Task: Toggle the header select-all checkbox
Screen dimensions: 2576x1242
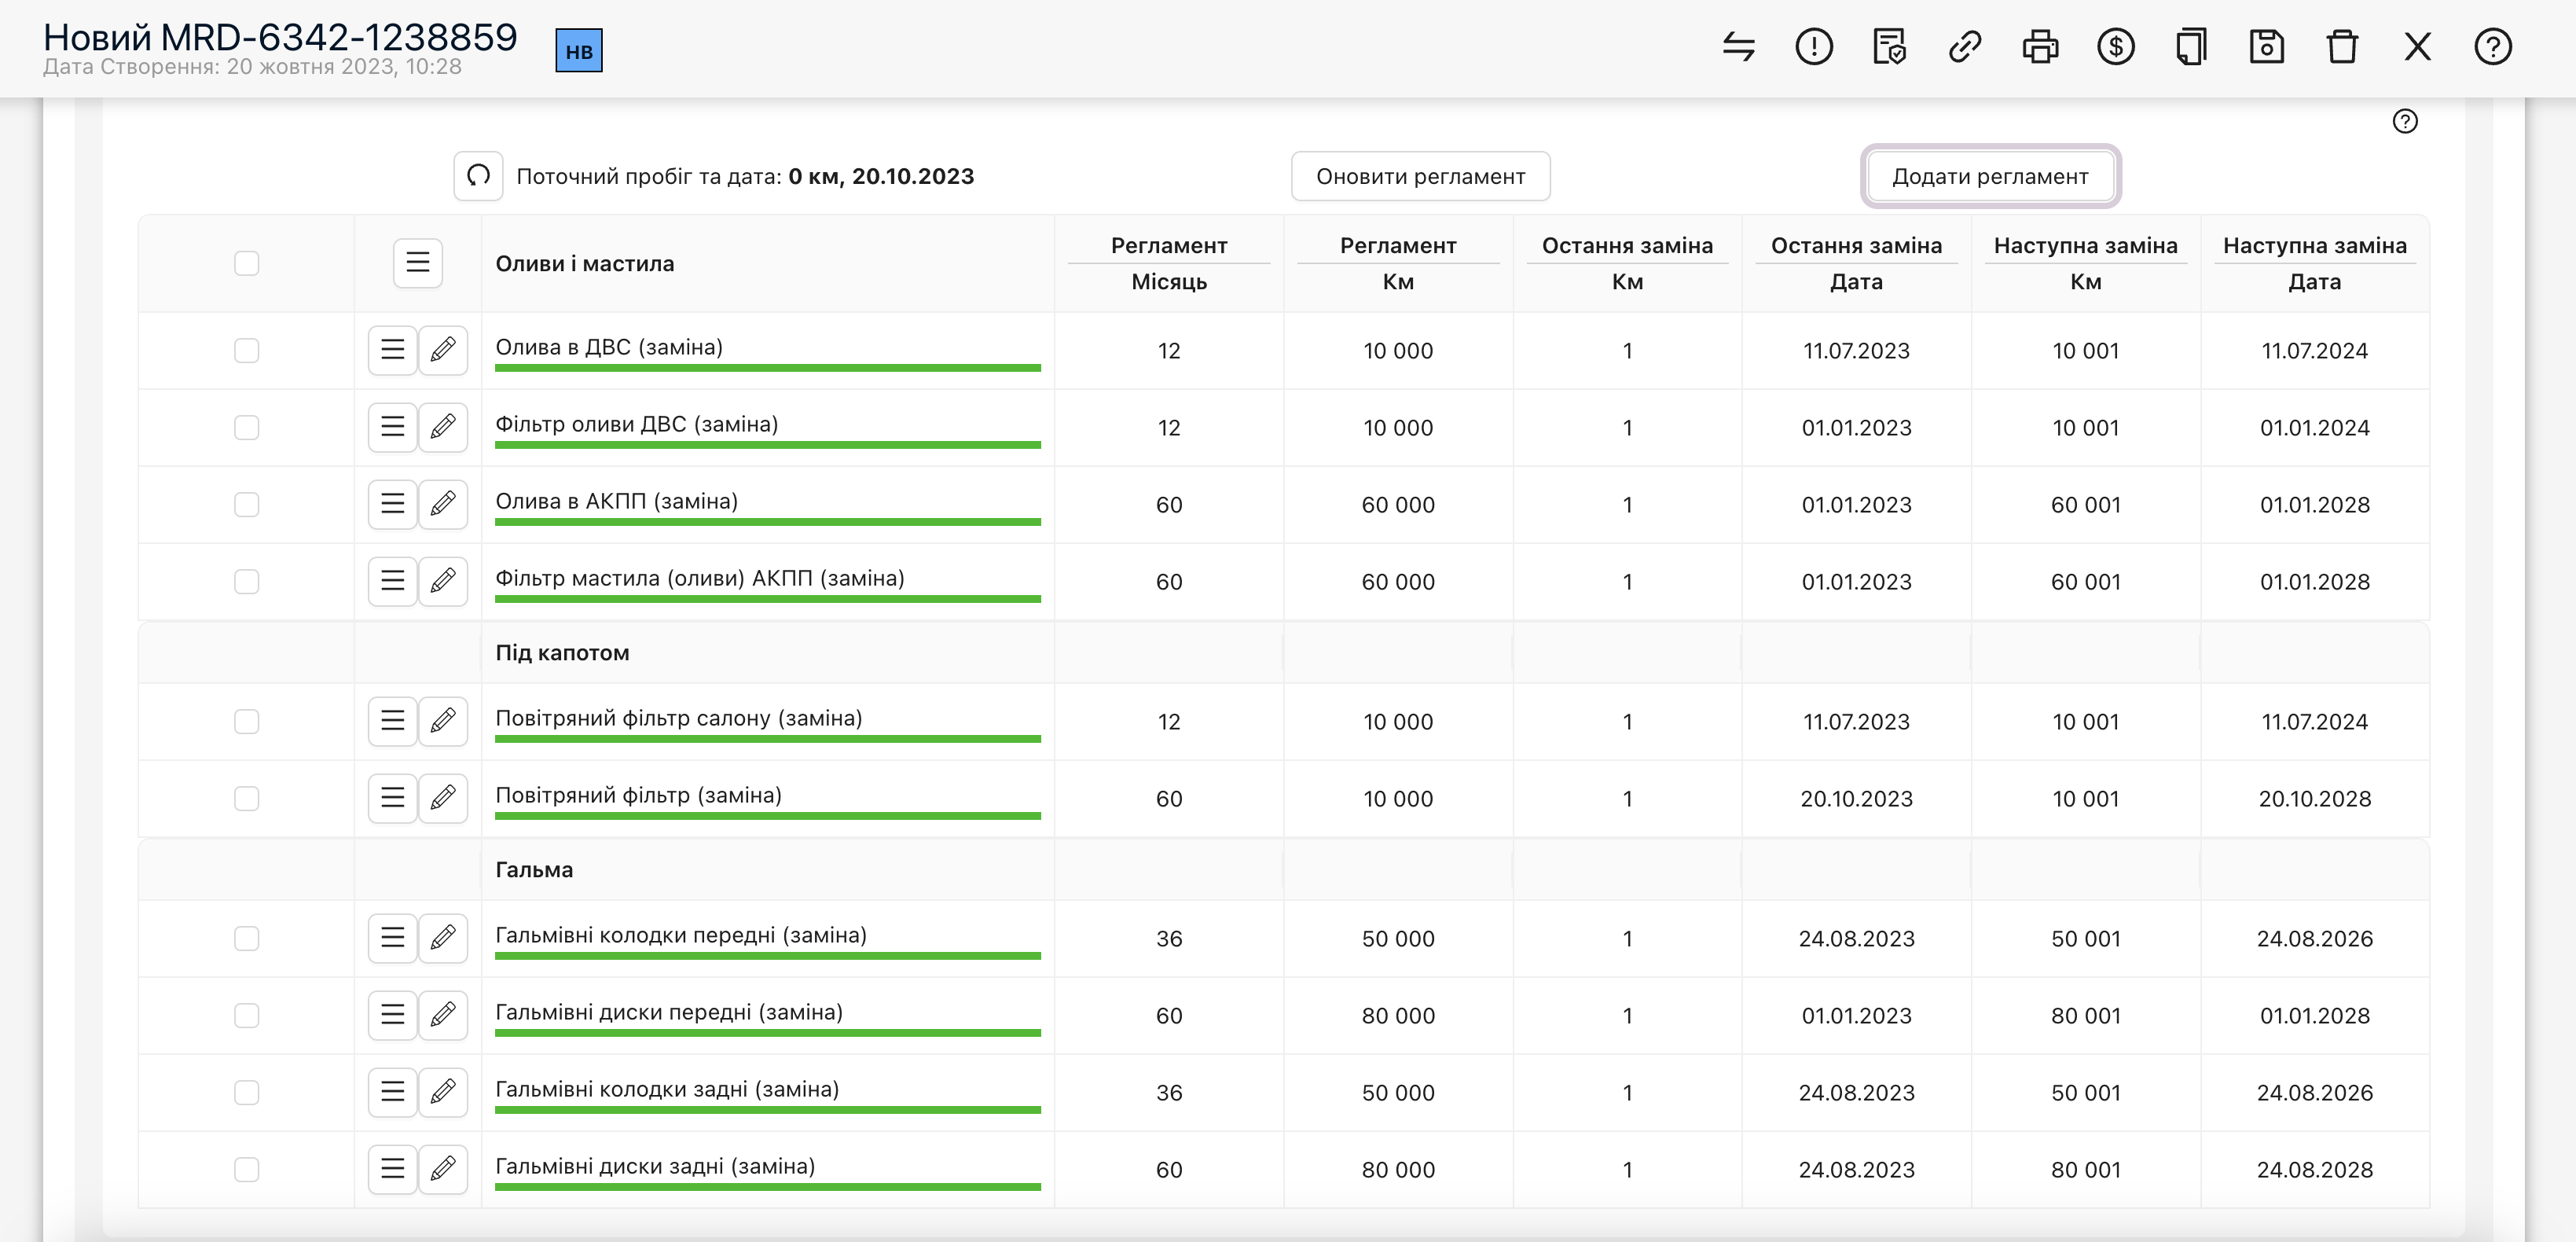Action: coord(246,263)
